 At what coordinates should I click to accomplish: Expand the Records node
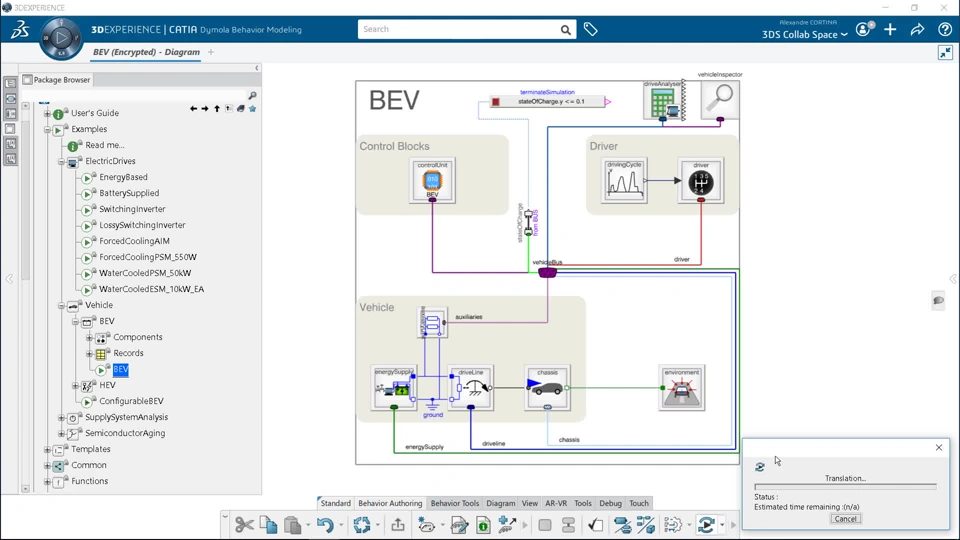pos(89,353)
